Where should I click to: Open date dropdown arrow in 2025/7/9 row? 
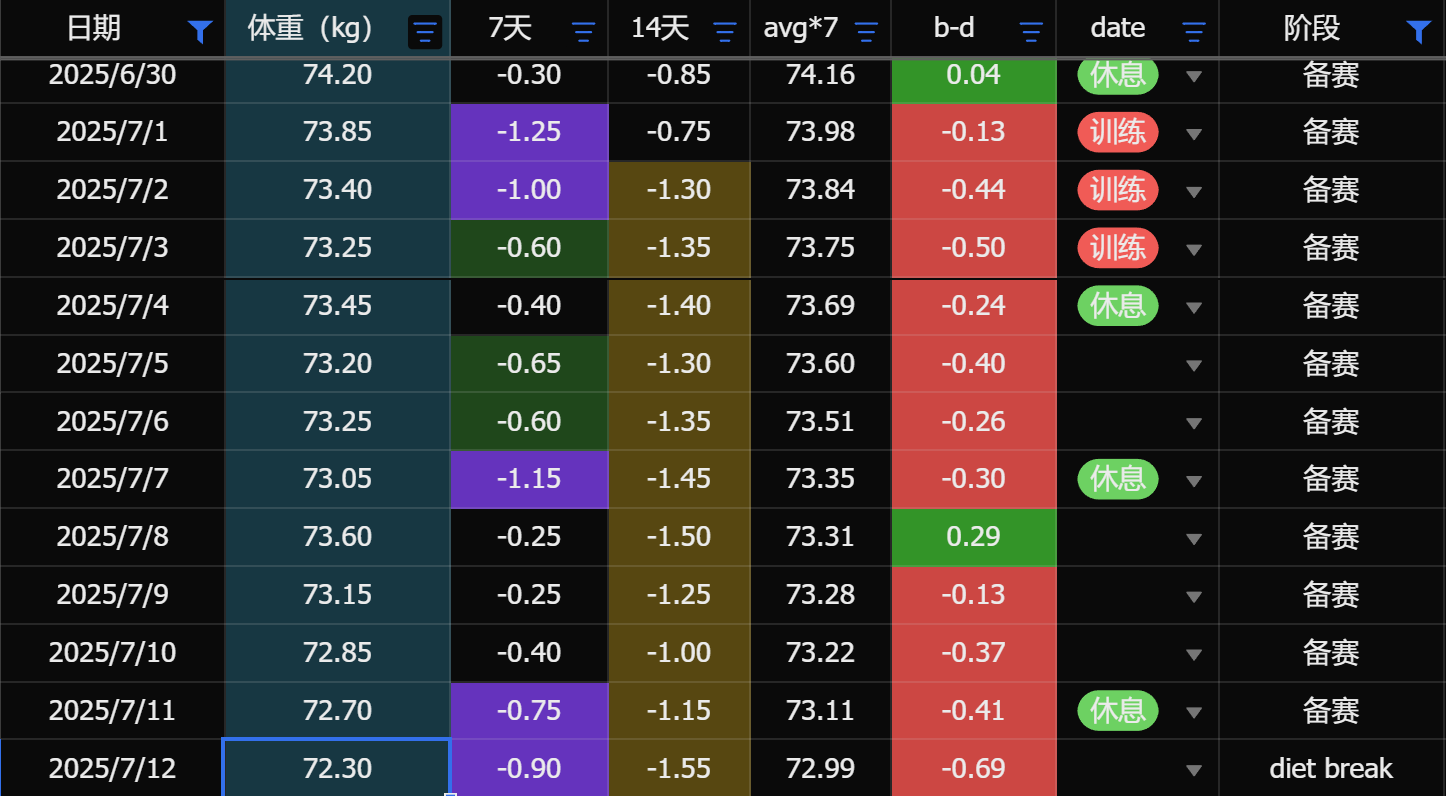[1193, 597]
